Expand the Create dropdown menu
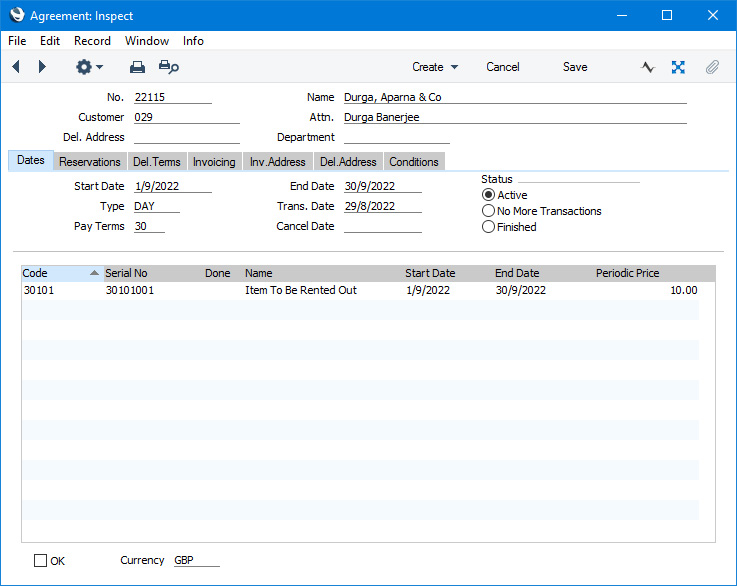737x586 pixels. pyautogui.click(x=435, y=67)
